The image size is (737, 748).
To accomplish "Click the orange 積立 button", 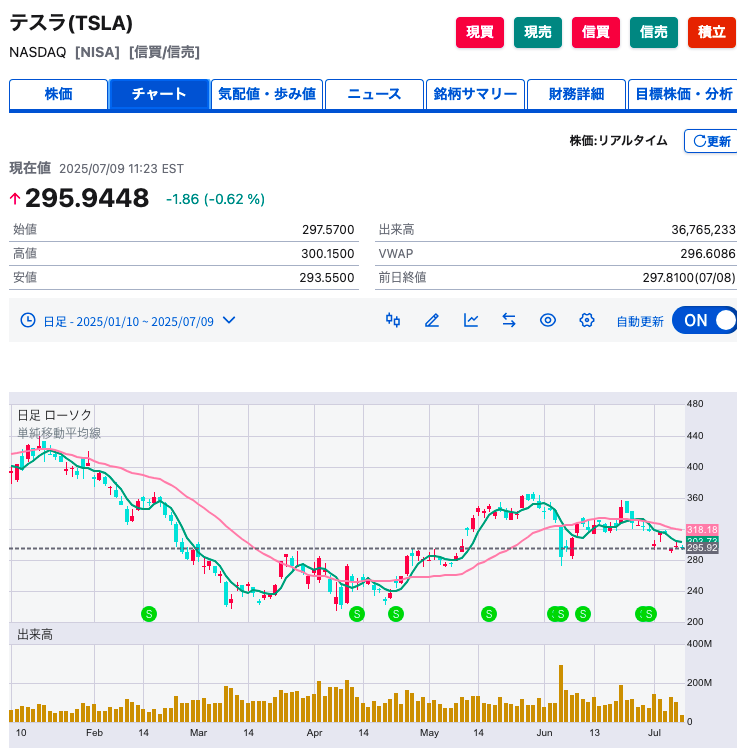I will click(x=712, y=32).
